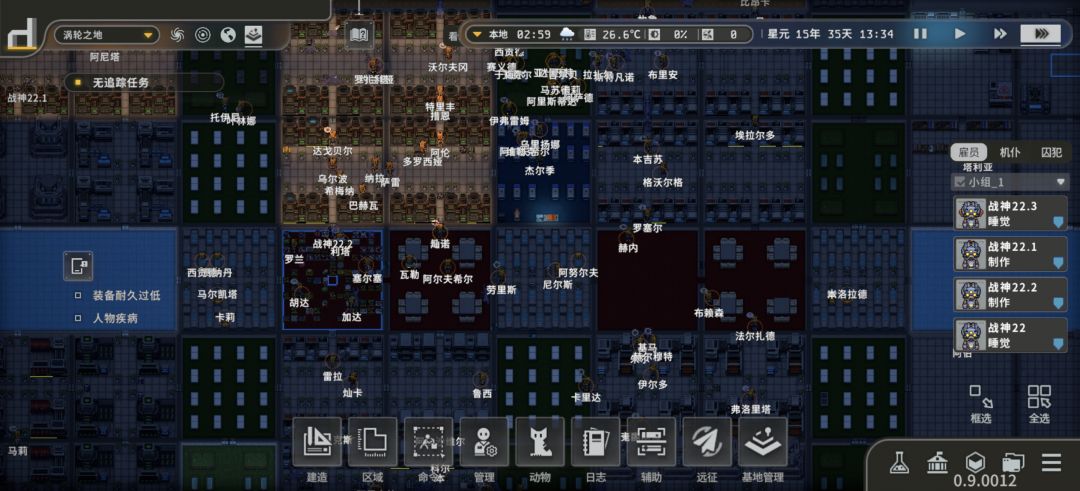Click the 26.6°C temperature readout
The height and width of the screenshot is (491, 1080).
pyautogui.click(x=621, y=34)
